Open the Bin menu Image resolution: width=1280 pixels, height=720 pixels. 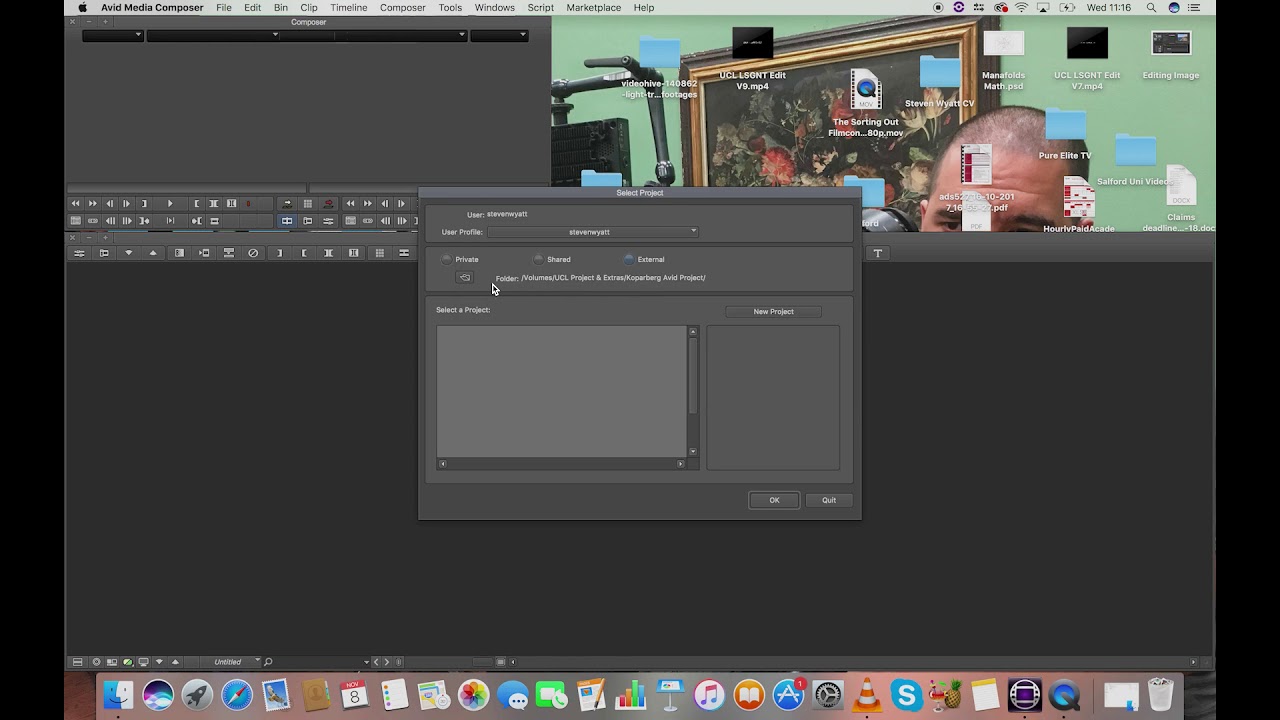(x=281, y=8)
